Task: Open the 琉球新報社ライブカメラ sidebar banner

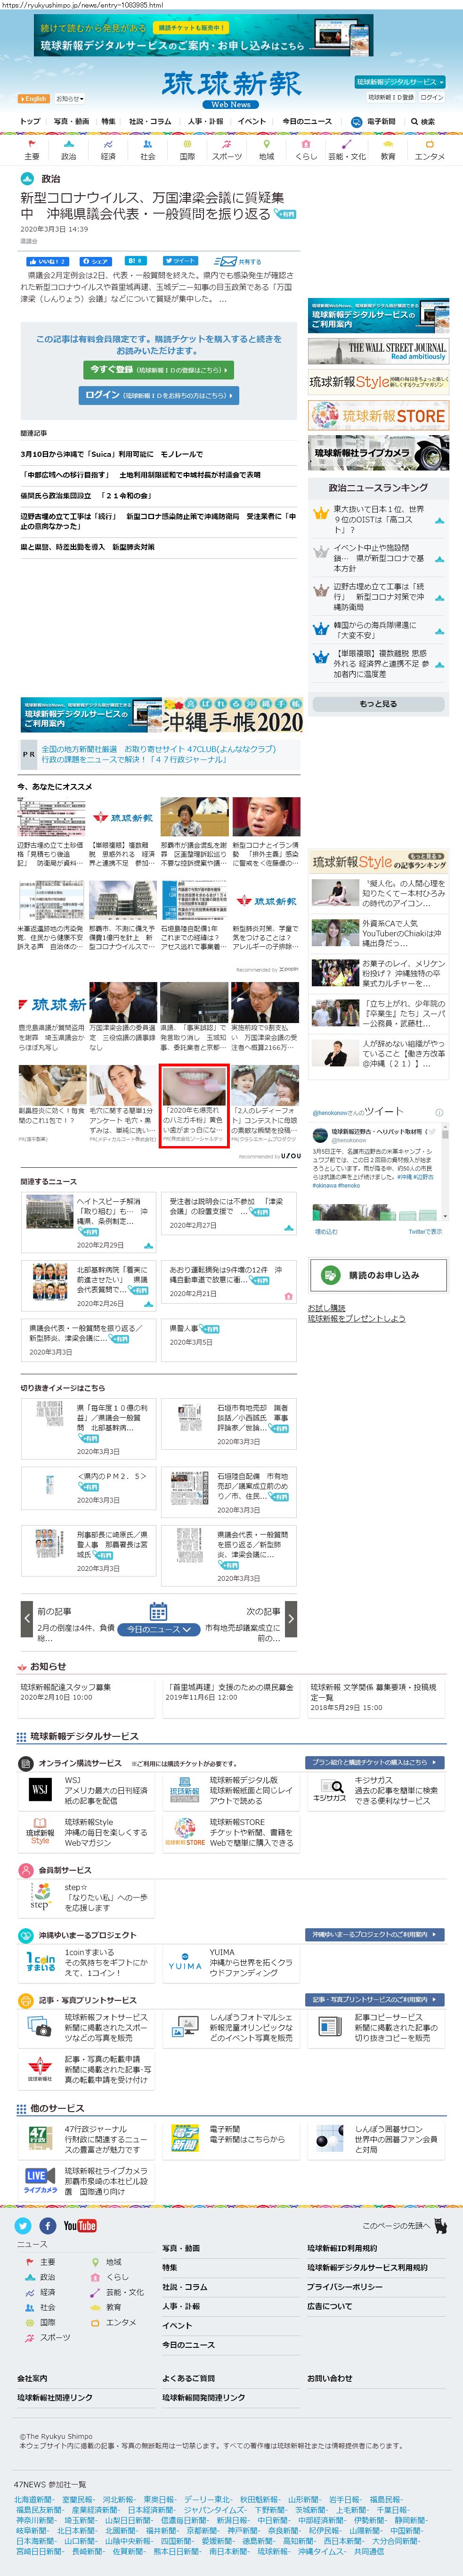Action: 378,452
